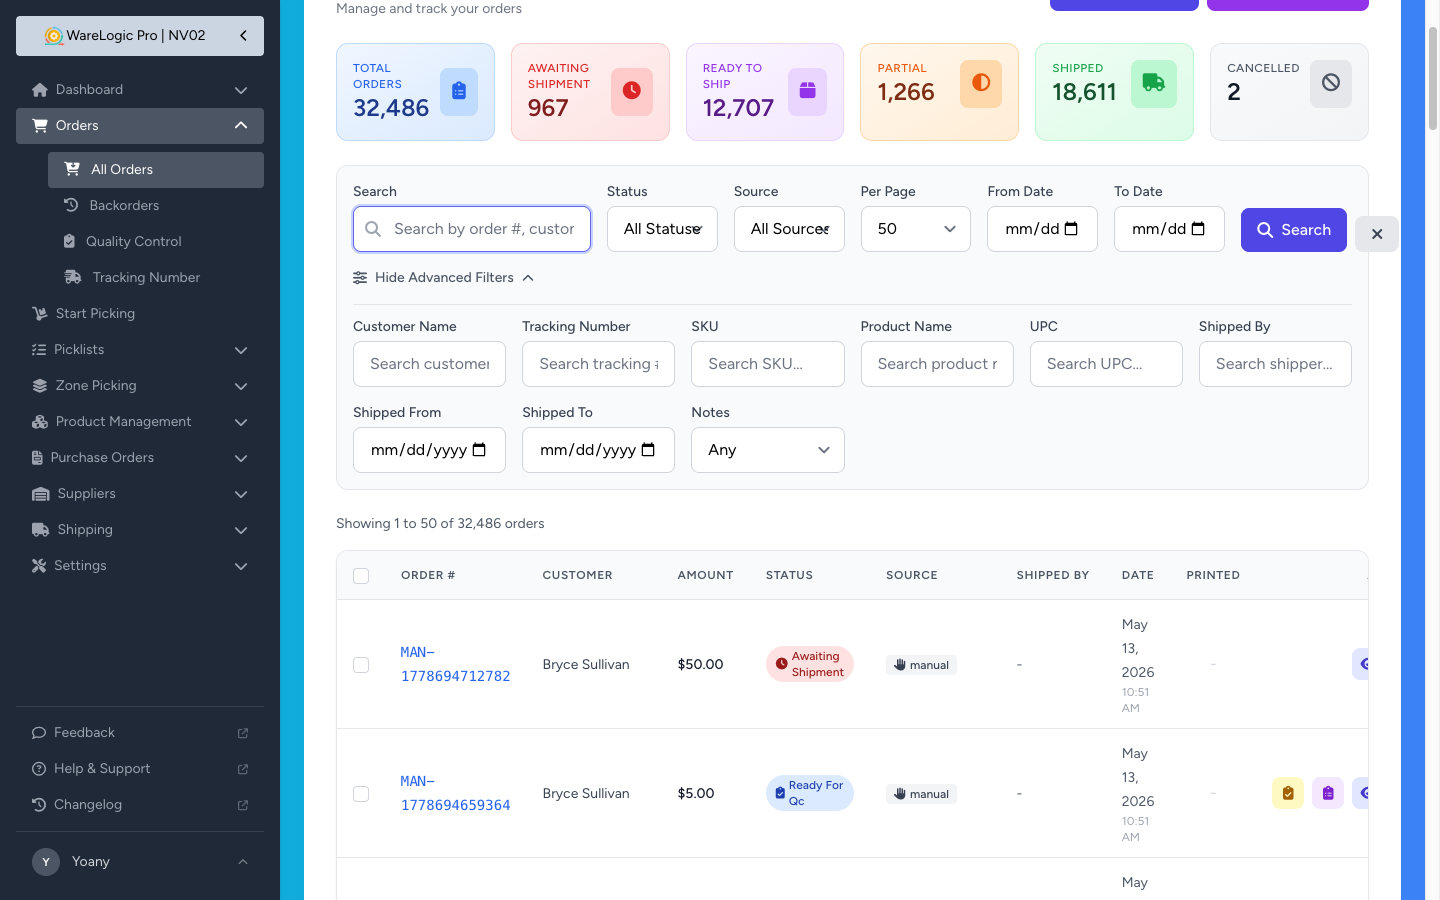The width and height of the screenshot is (1440, 900).
Task: Click the $50.00 amount cell
Action: tap(700, 665)
